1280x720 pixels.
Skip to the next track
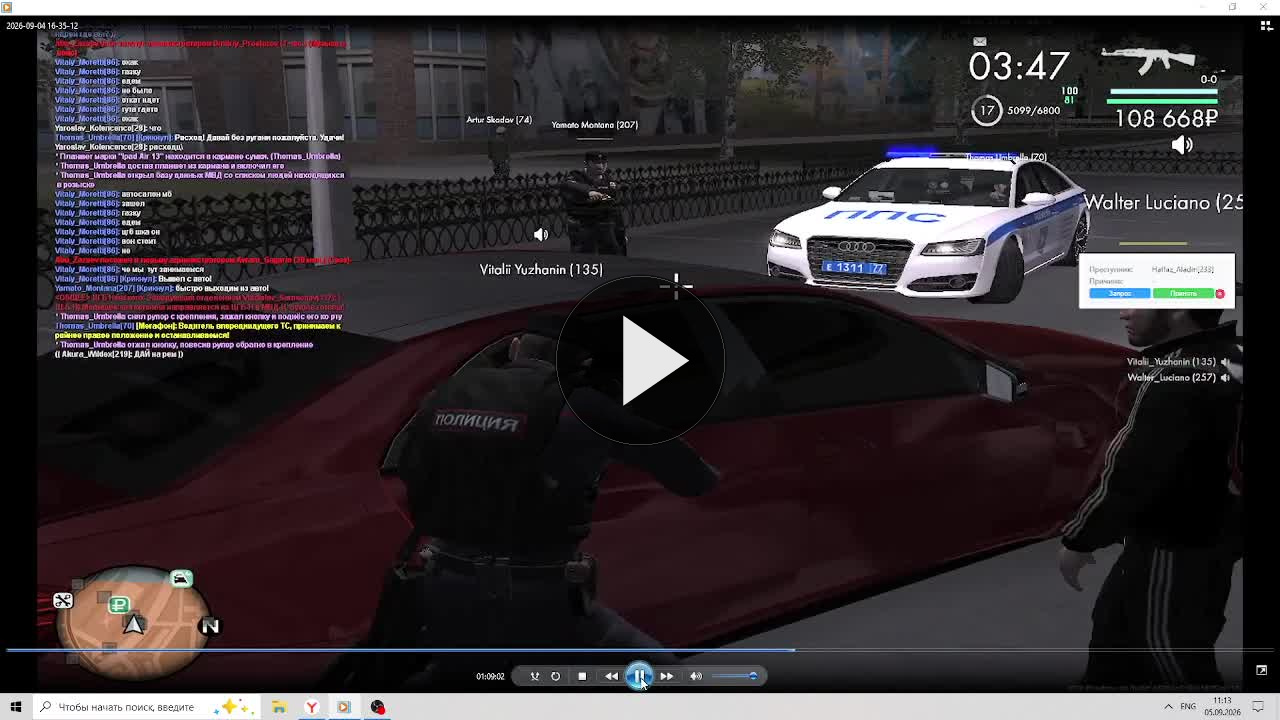click(666, 676)
